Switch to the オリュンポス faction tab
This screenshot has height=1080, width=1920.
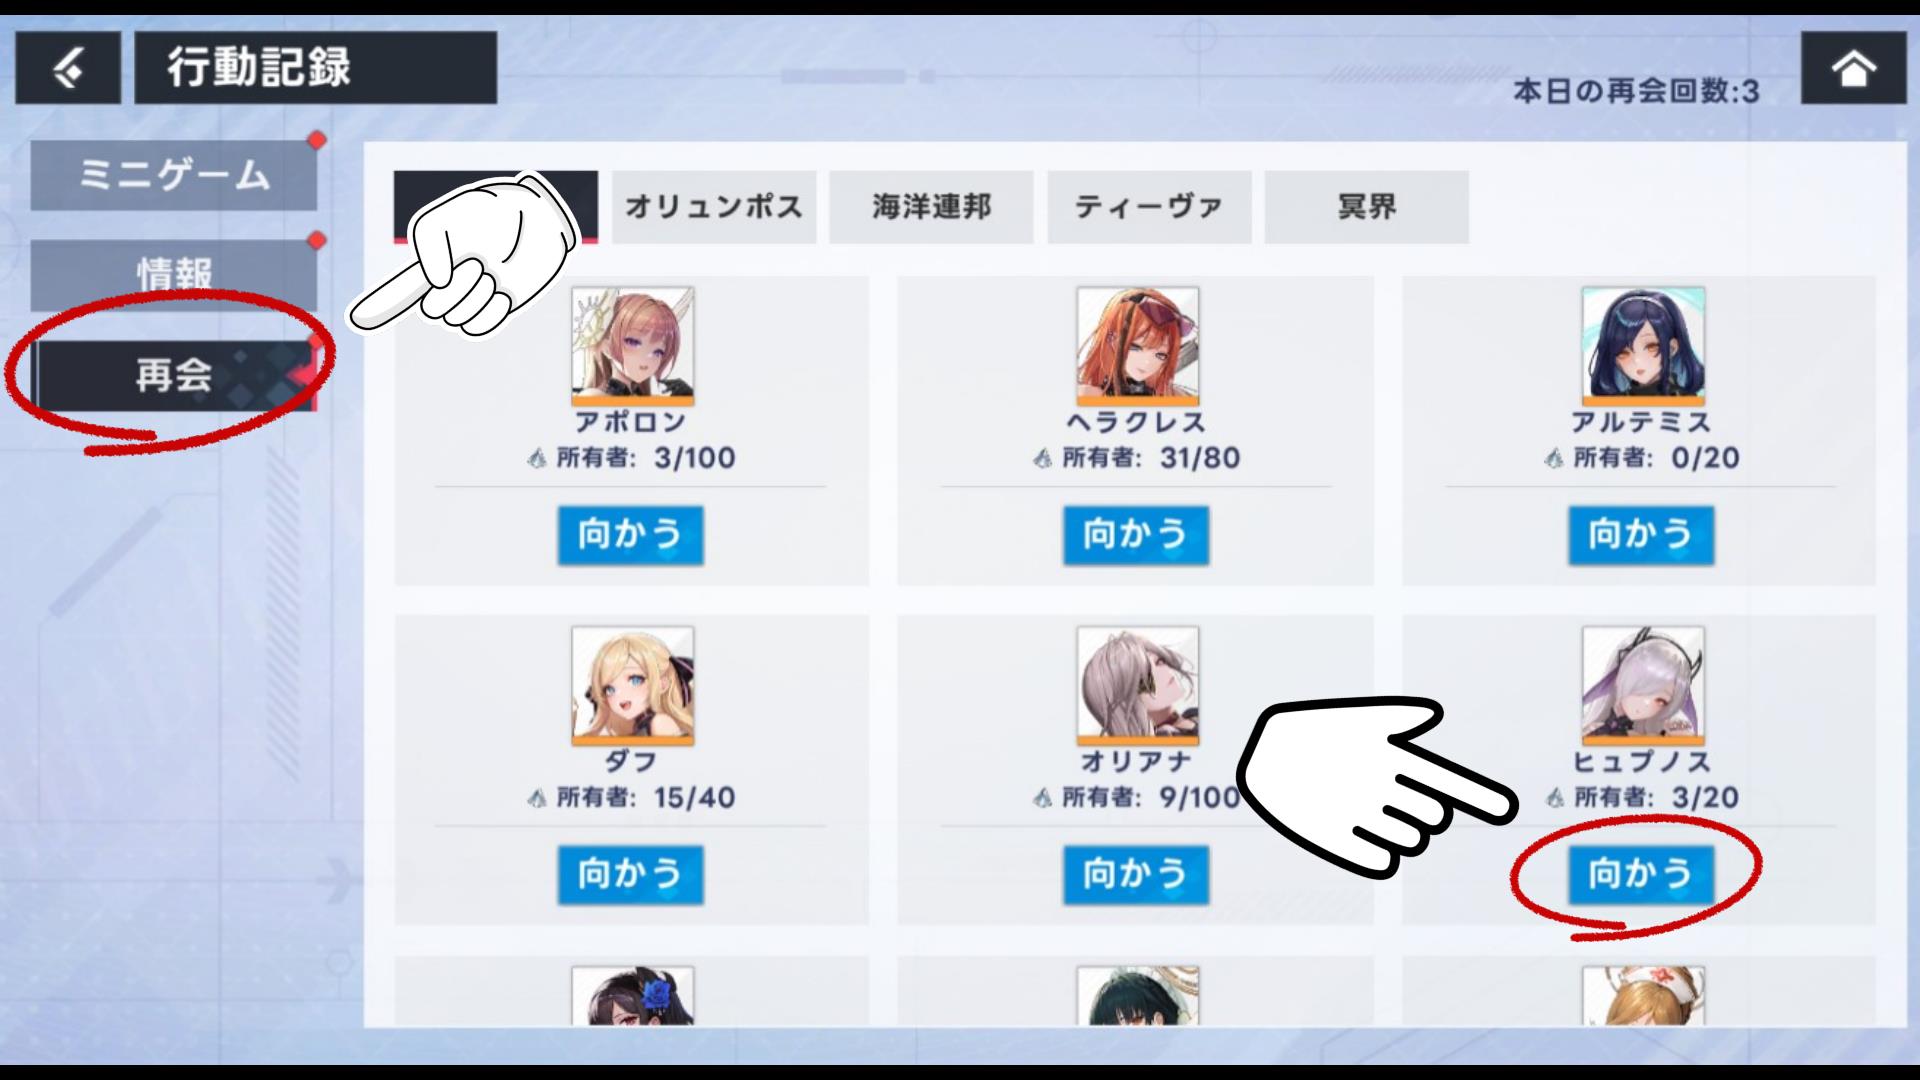point(714,207)
